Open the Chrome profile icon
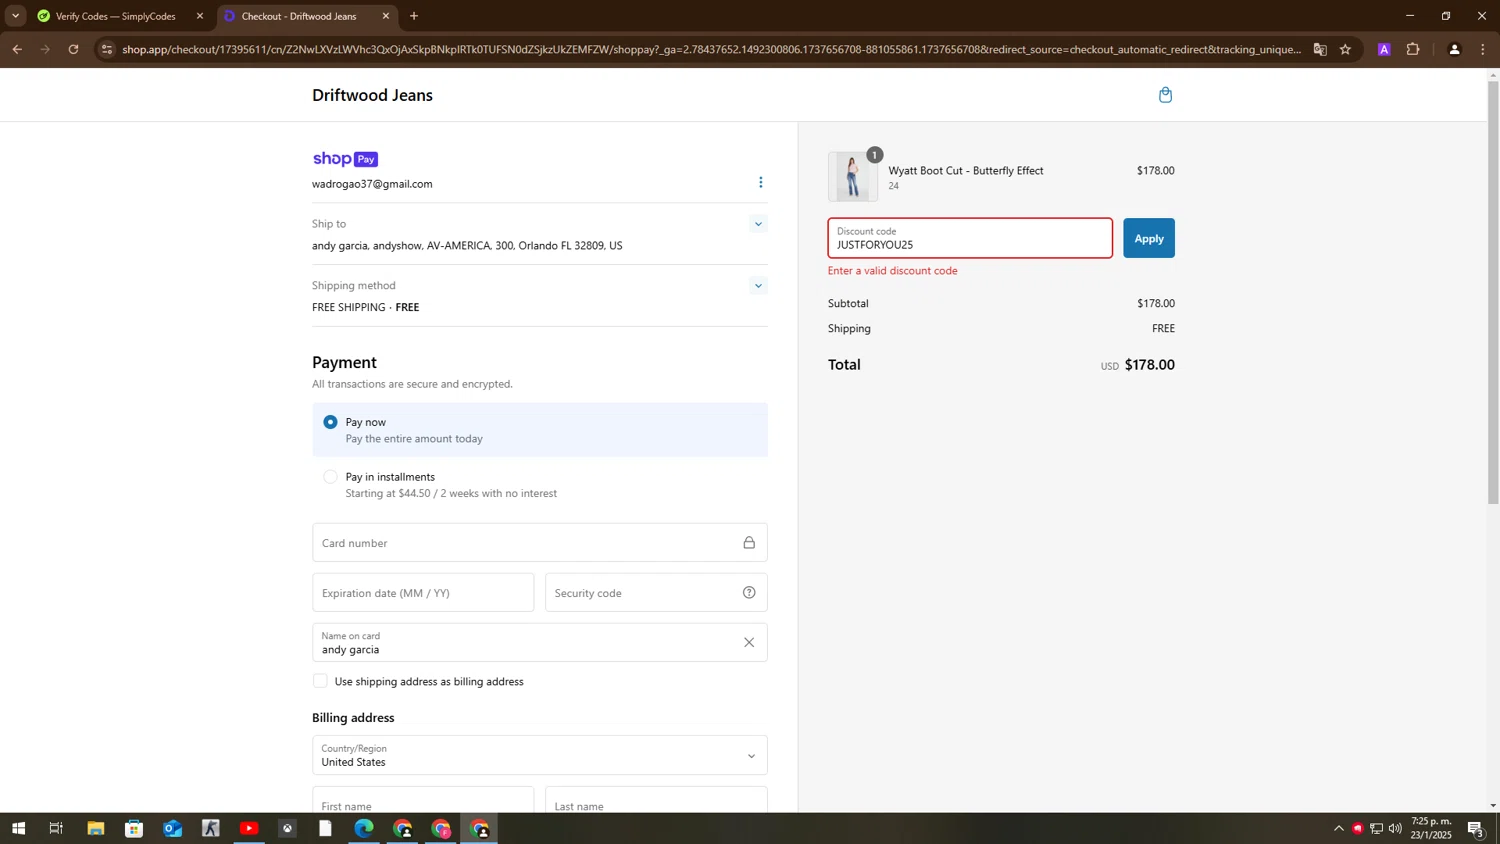The image size is (1500, 844). coord(1454,49)
